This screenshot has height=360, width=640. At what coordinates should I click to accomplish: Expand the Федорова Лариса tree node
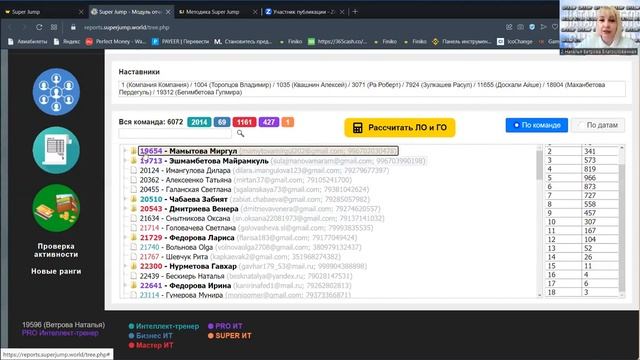[125, 238]
